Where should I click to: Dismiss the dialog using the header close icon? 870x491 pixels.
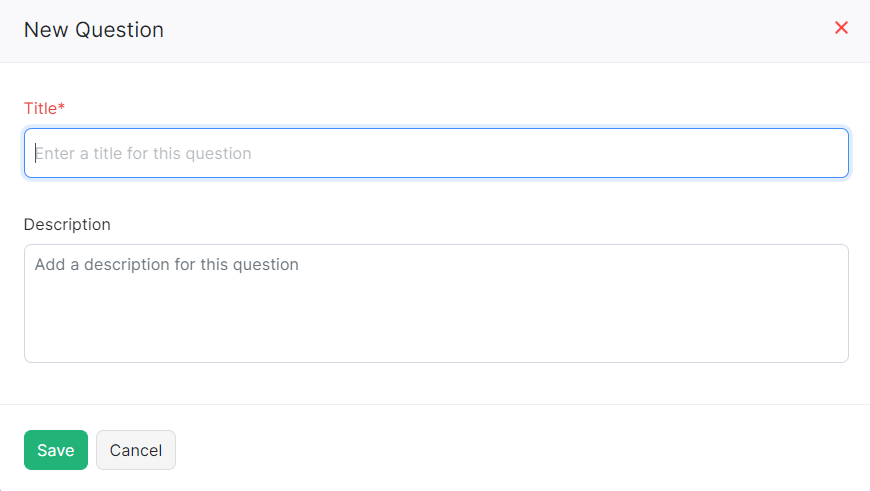pos(841,28)
